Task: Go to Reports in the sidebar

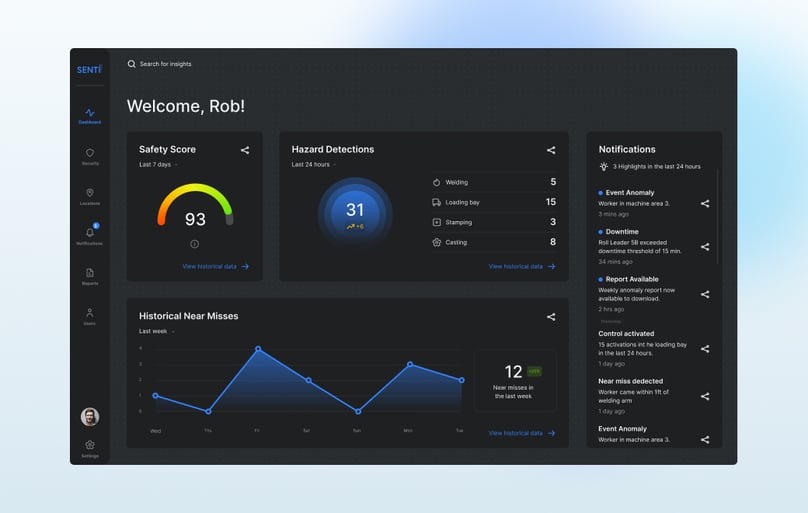Action: [x=90, y=277]
